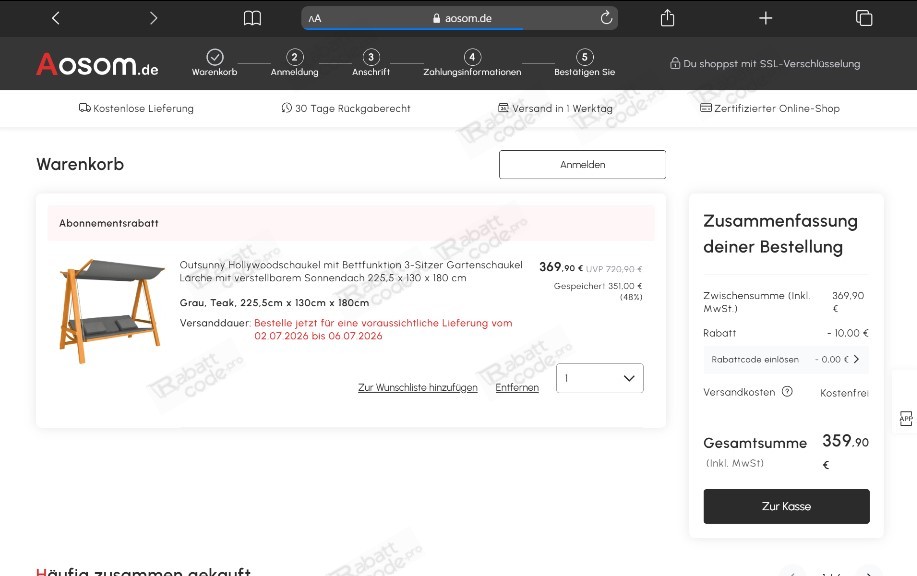
Task: Reload the aosom.de page
Action: click(606, 18)
